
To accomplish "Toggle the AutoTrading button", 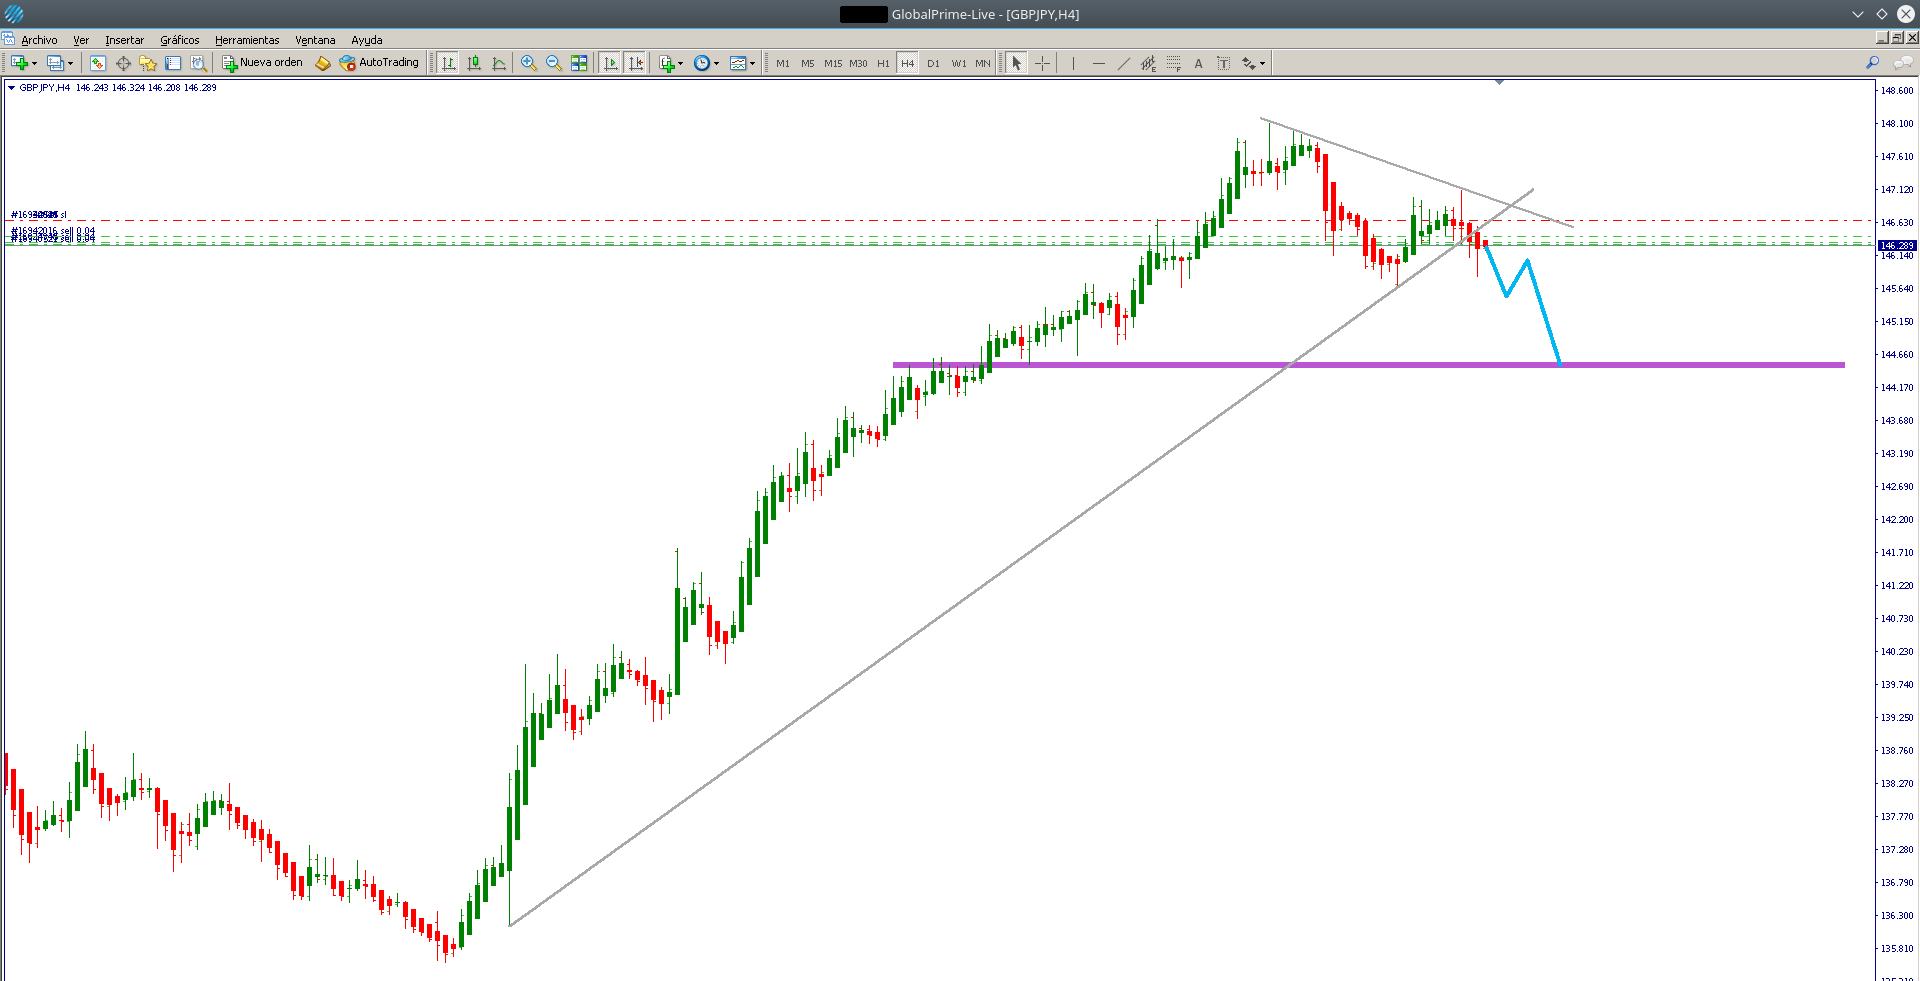I will 379,63.
